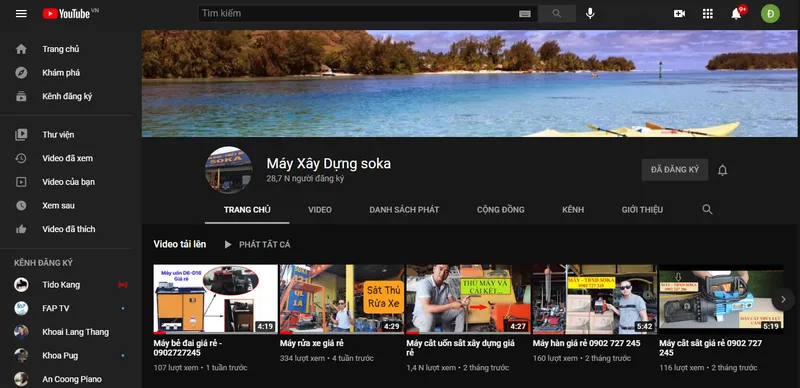Click the channel banner beach image

(470, 83)
